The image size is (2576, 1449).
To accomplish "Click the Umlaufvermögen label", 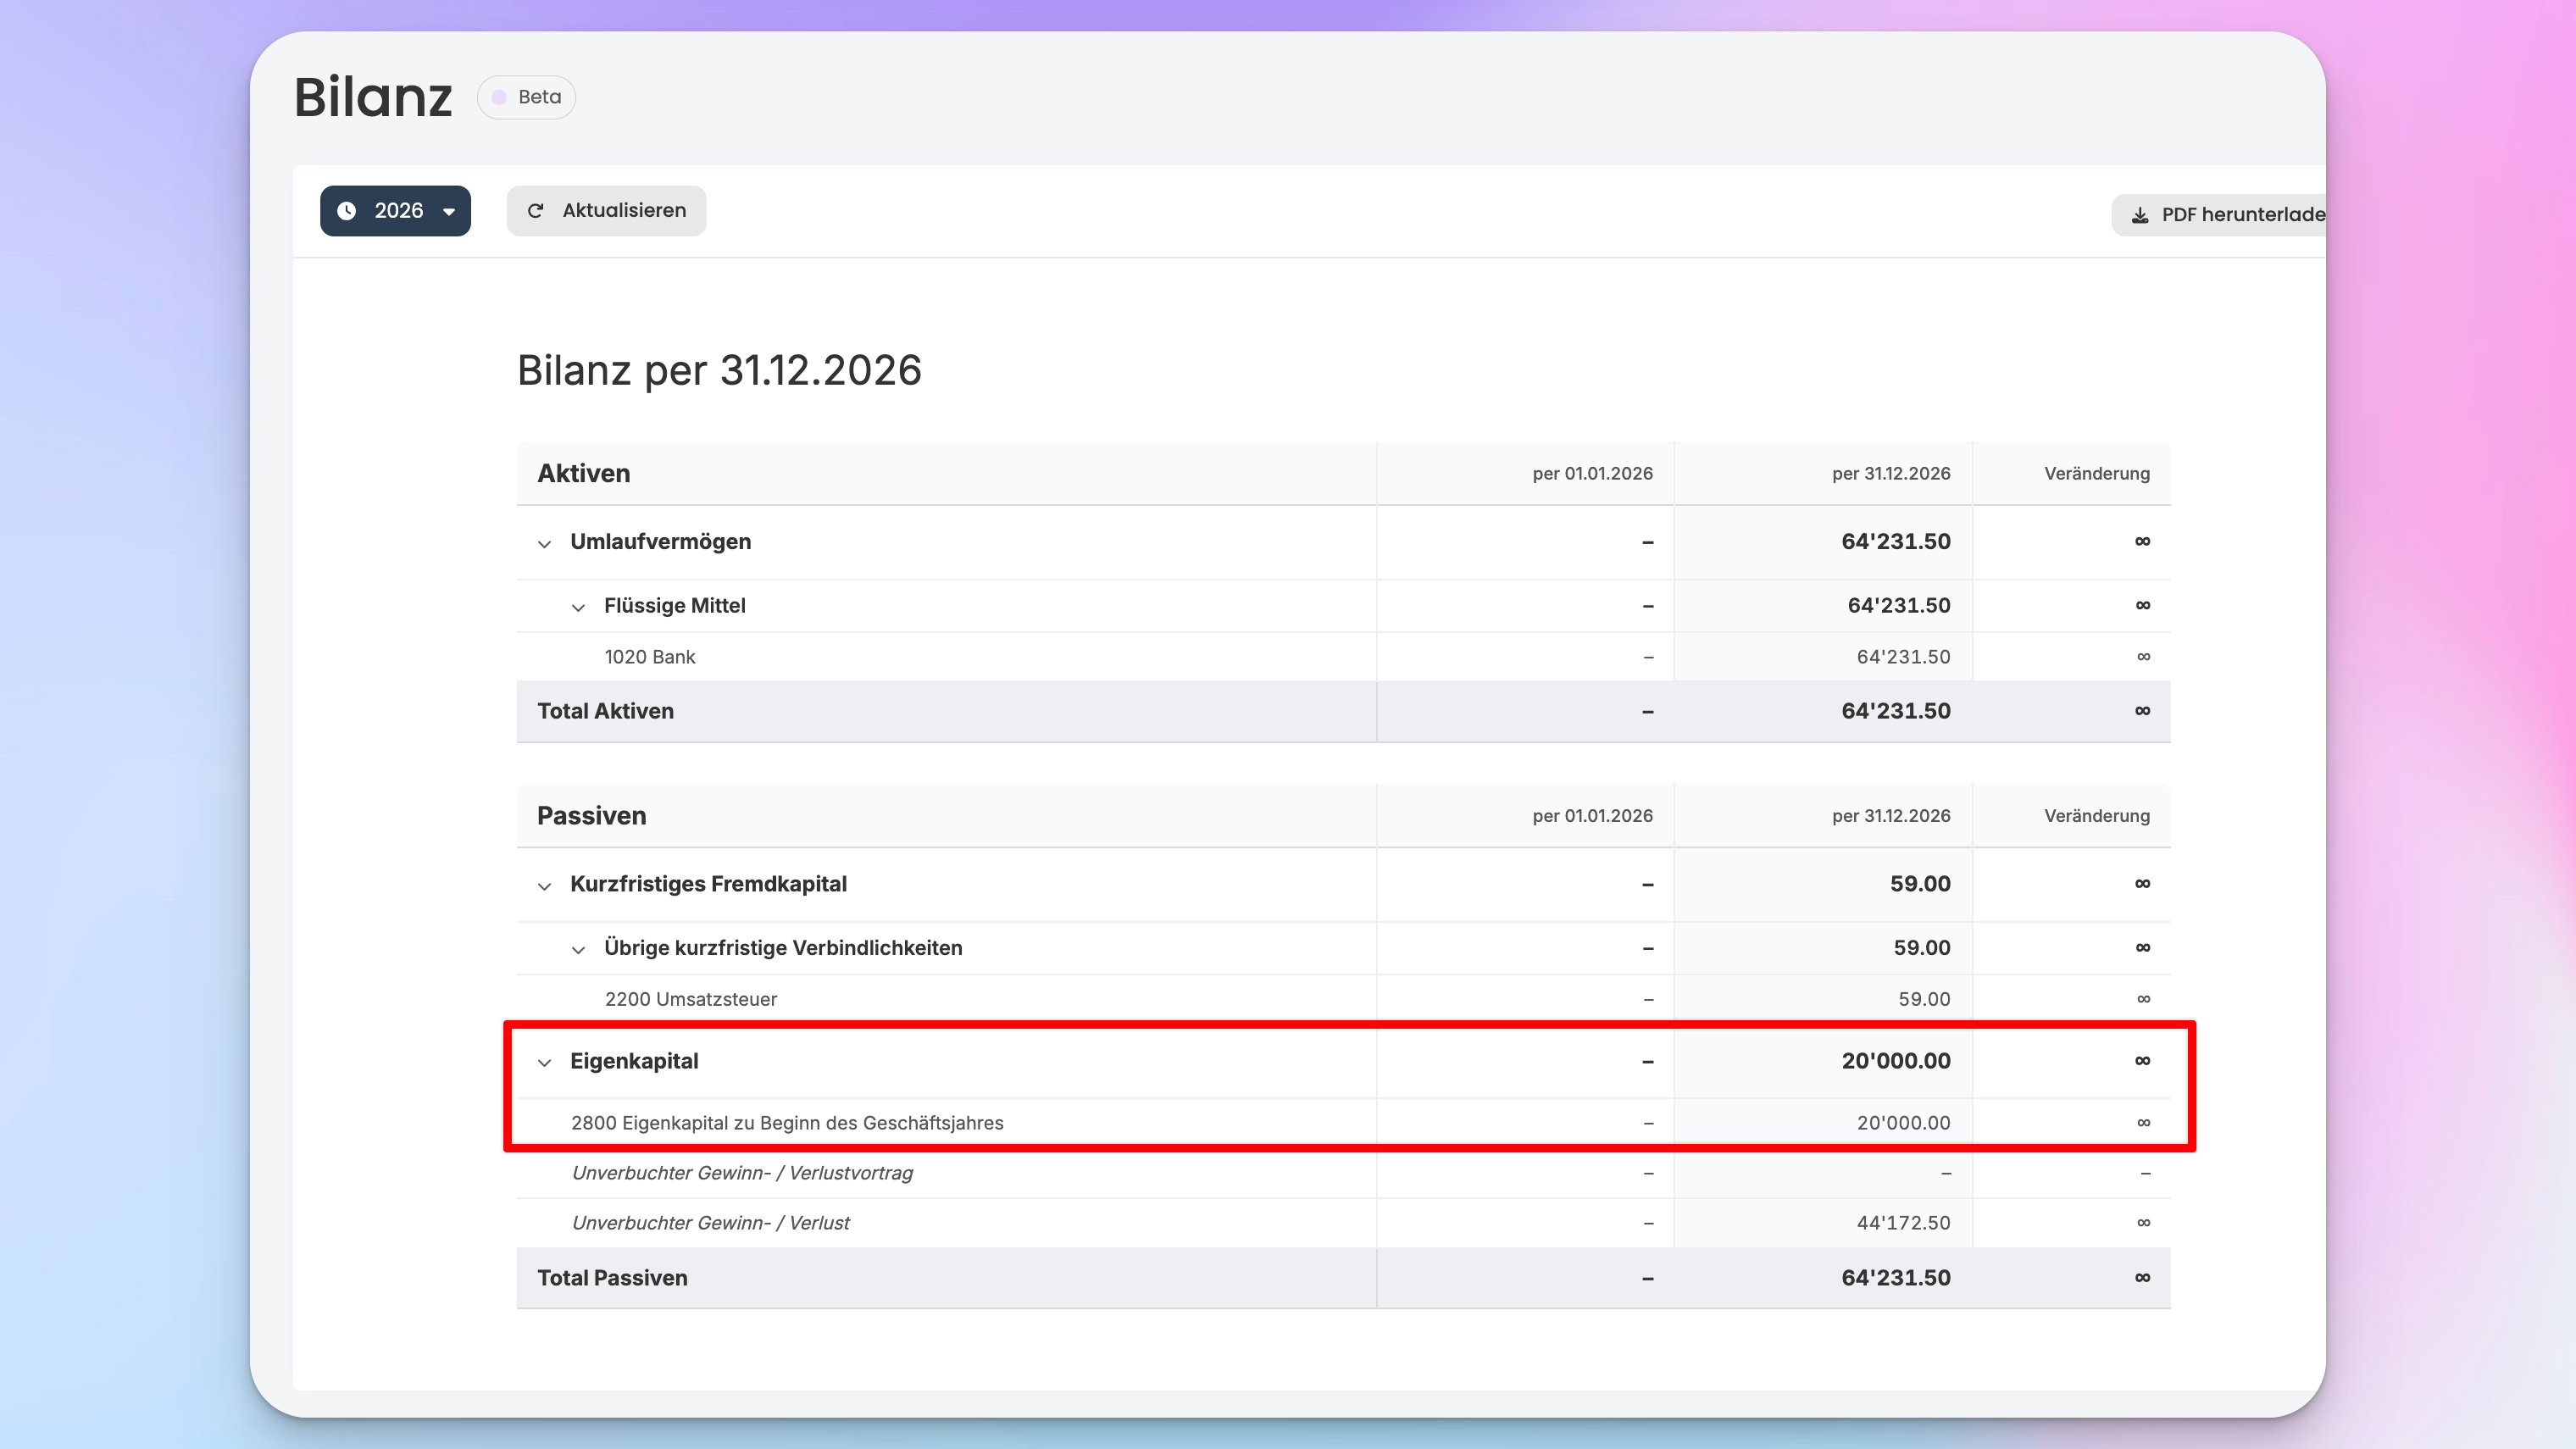I will (660, 542).
